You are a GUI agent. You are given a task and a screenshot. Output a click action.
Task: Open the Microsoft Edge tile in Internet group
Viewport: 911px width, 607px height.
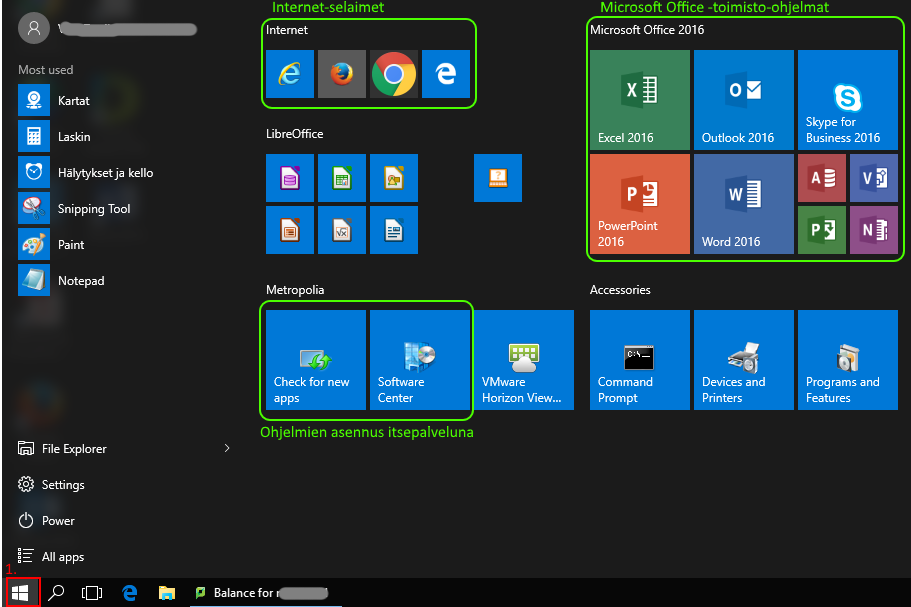446,74
